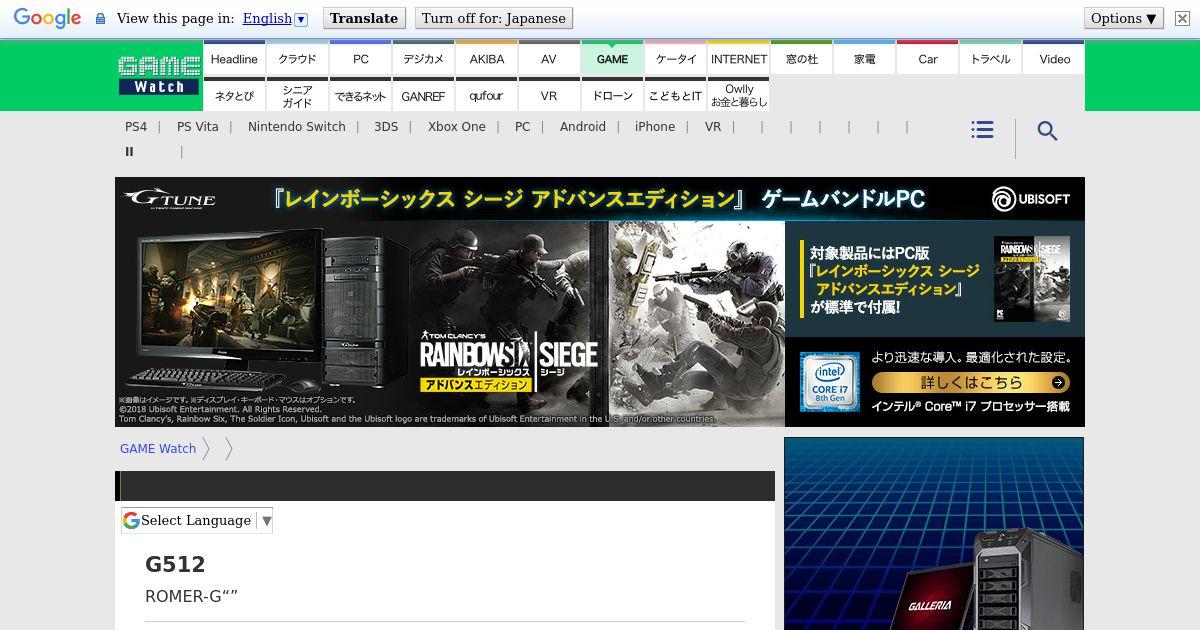Click the search magnifier icon
1200x630 pixels.
tap(1047, 131)
